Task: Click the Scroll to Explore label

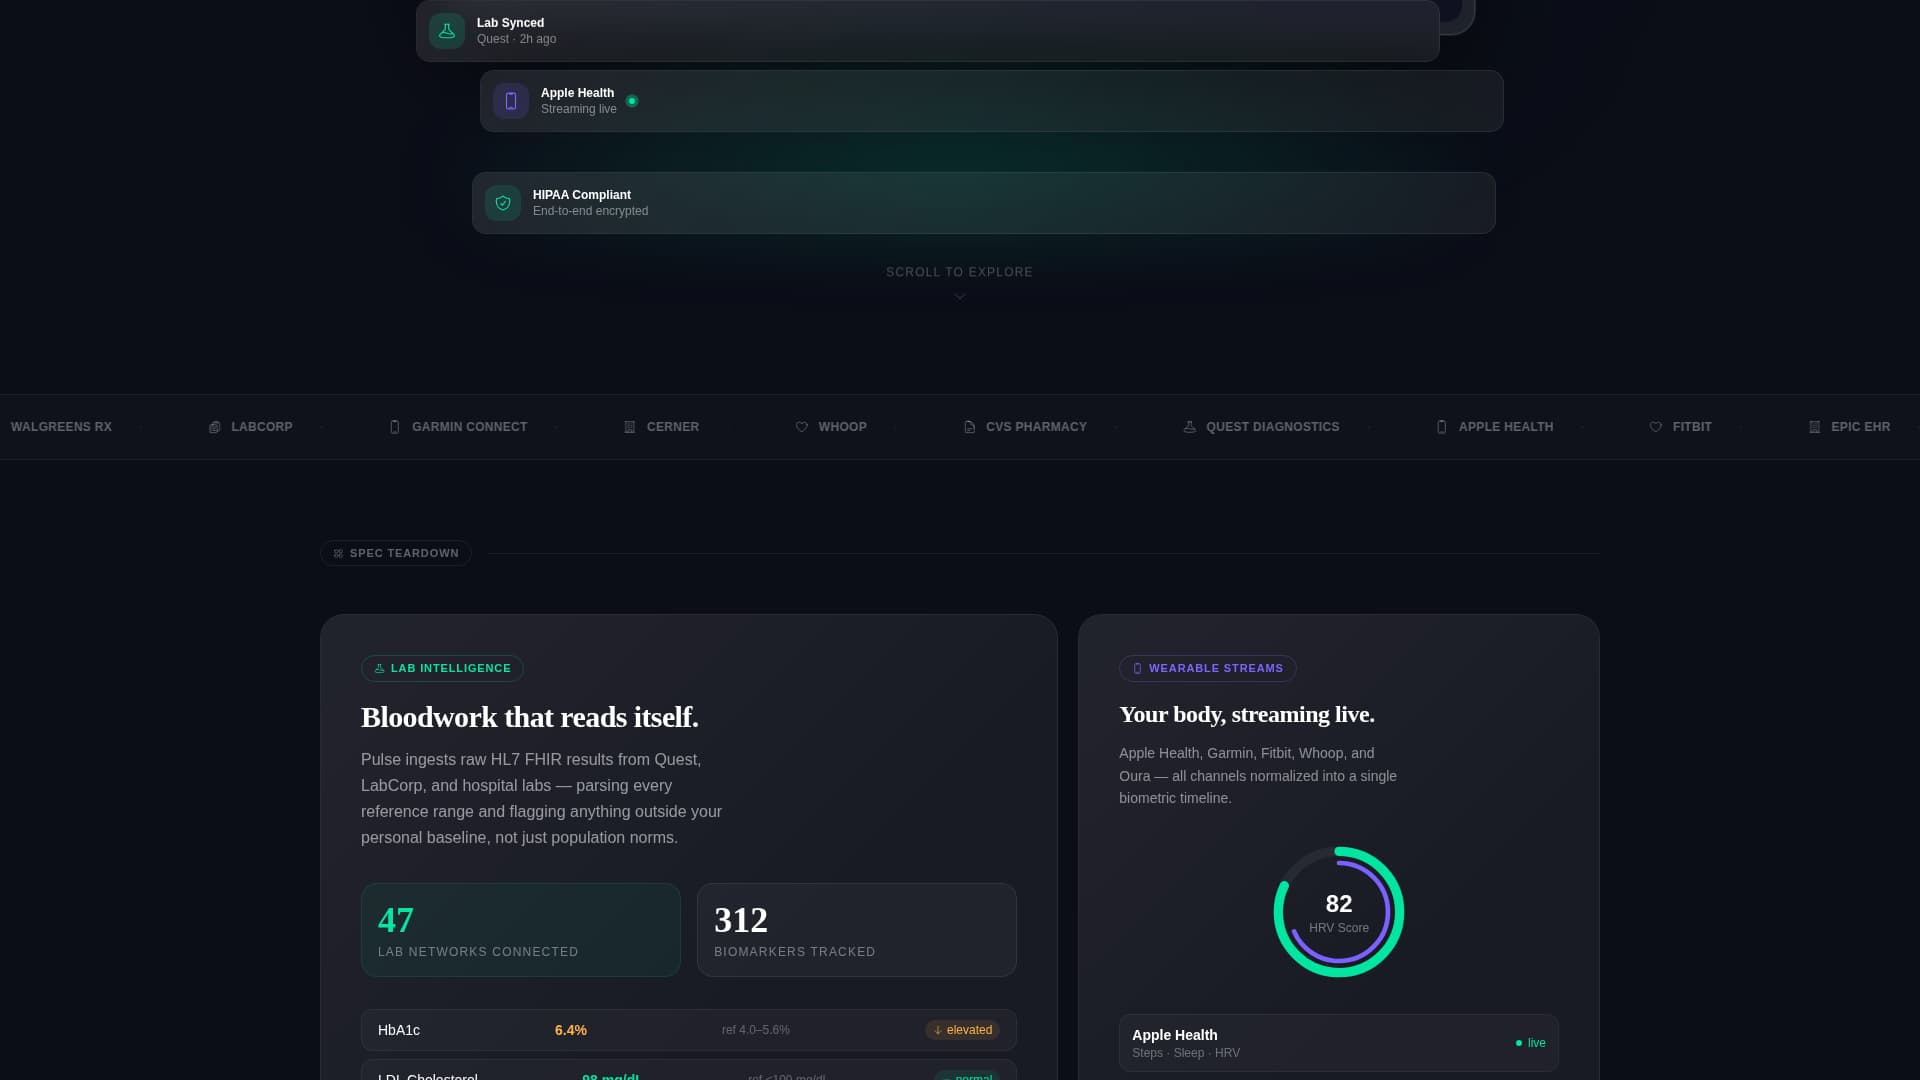Action: click(x=960, y=272)
